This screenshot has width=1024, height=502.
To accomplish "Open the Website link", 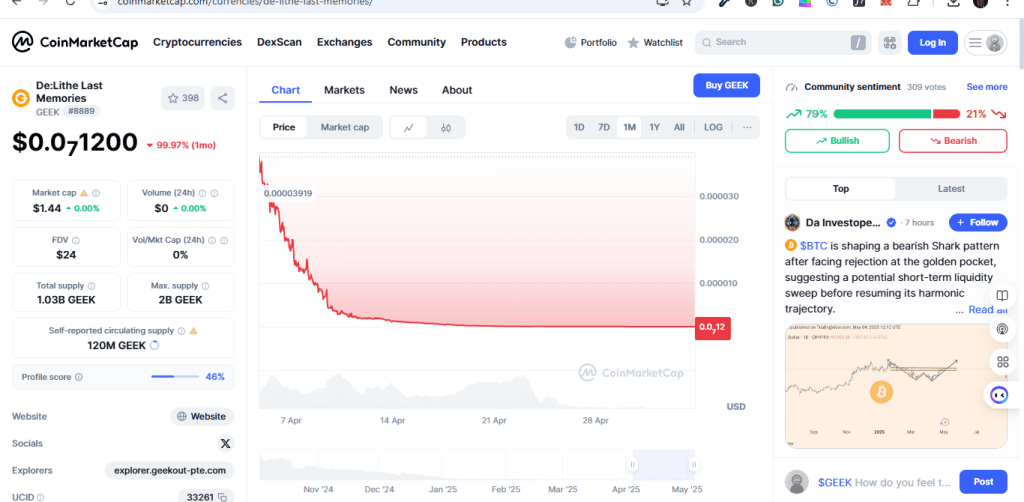I will click(202, 416).
